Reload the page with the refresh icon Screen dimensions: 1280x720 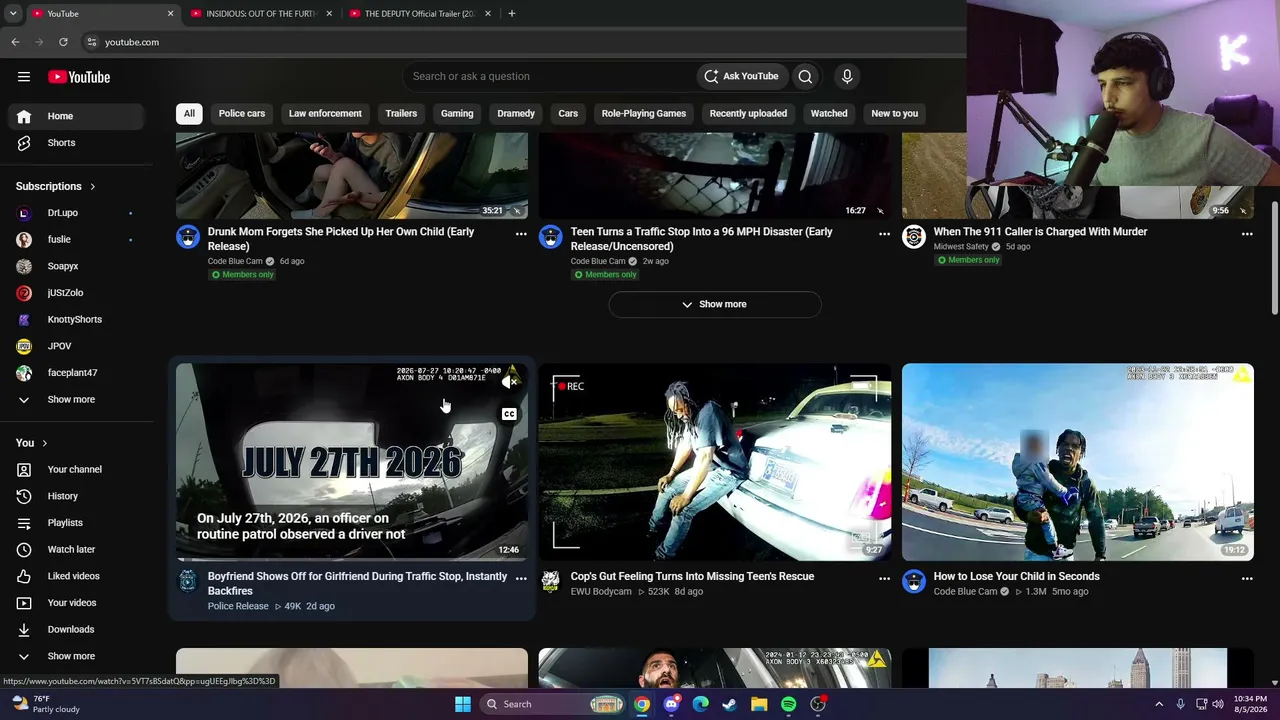63,42
